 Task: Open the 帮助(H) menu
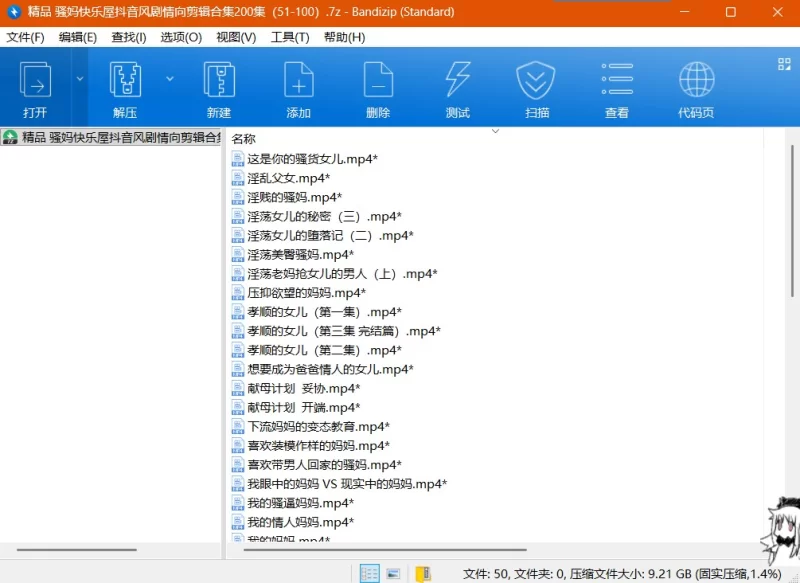coord(344,37)
